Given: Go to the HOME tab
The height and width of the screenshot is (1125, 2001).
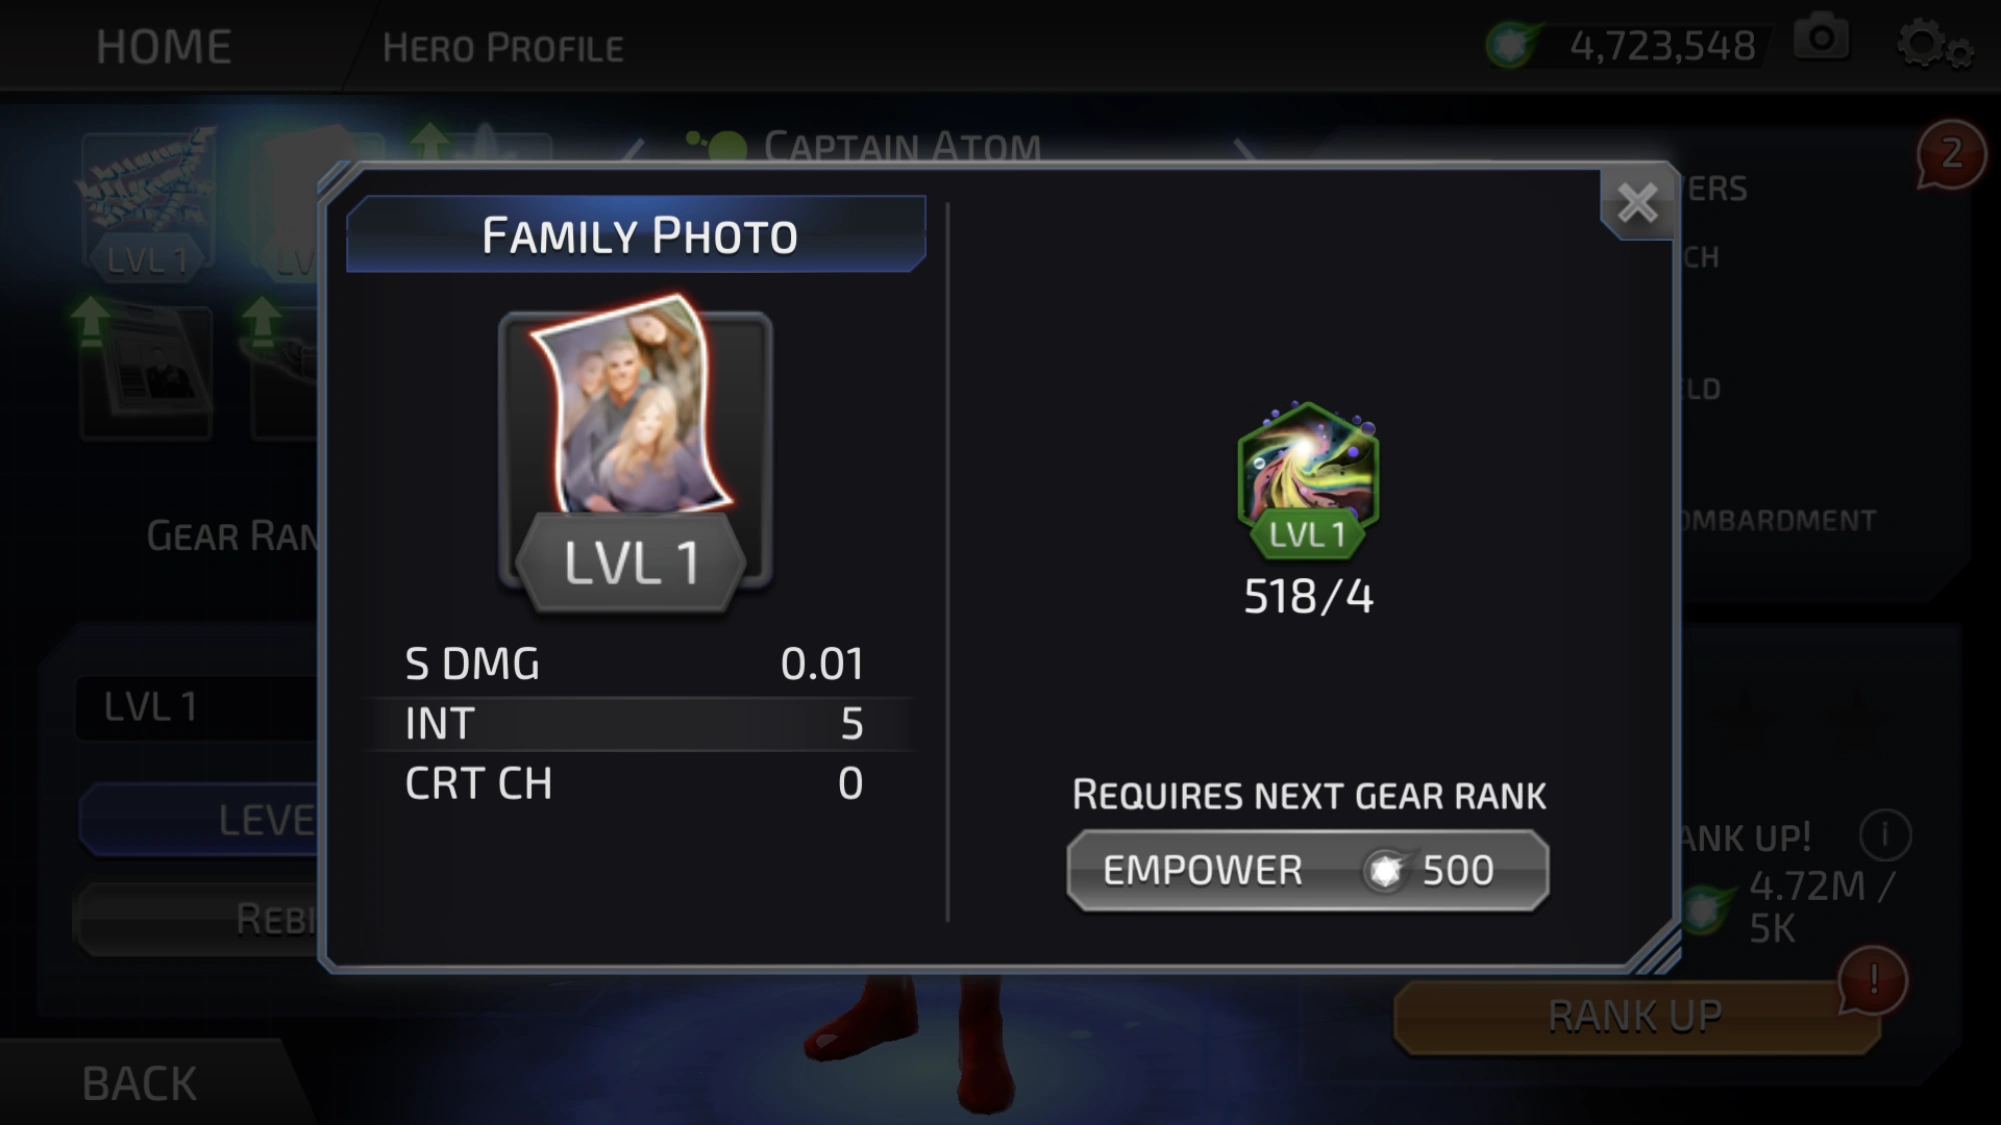Looking at the screenshot, I should click(164, 47).
